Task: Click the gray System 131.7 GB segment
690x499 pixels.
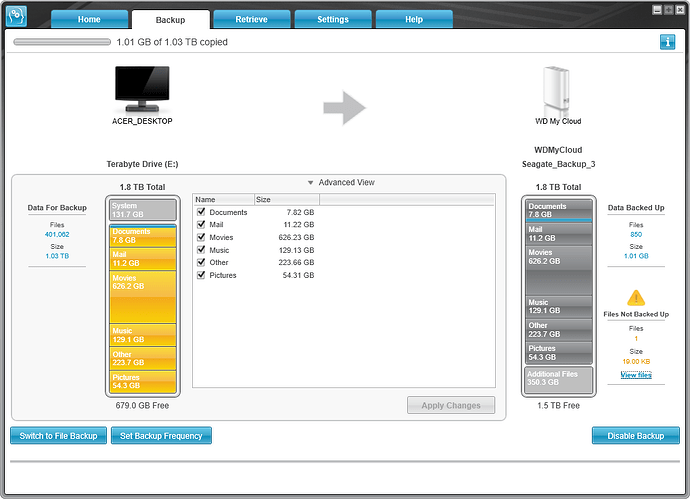Action: point(143,210)
